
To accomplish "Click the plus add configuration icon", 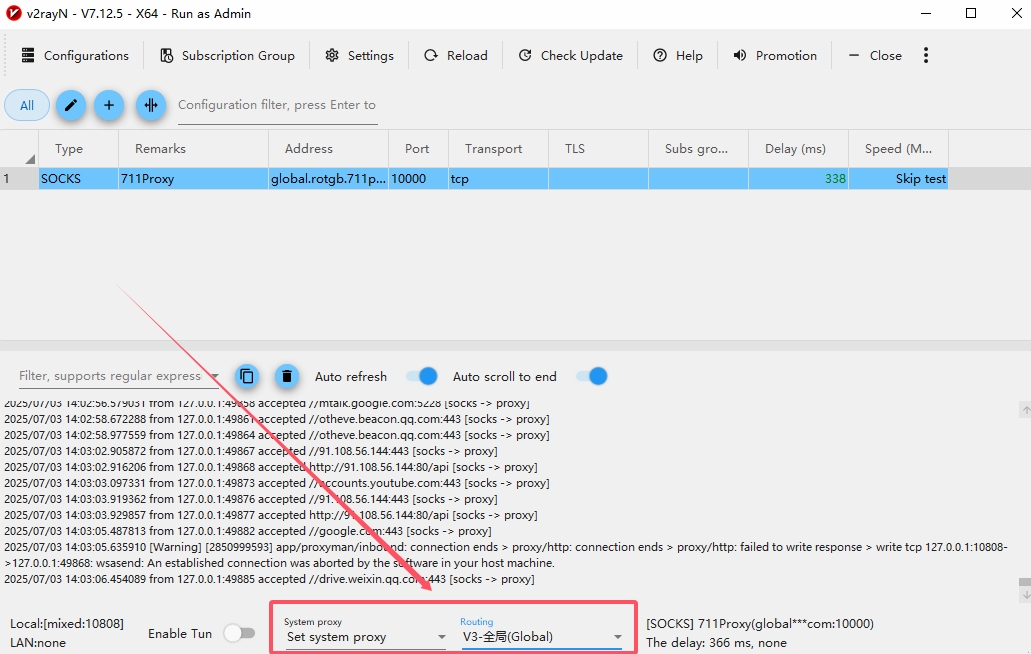I will (x=109, y=105).
